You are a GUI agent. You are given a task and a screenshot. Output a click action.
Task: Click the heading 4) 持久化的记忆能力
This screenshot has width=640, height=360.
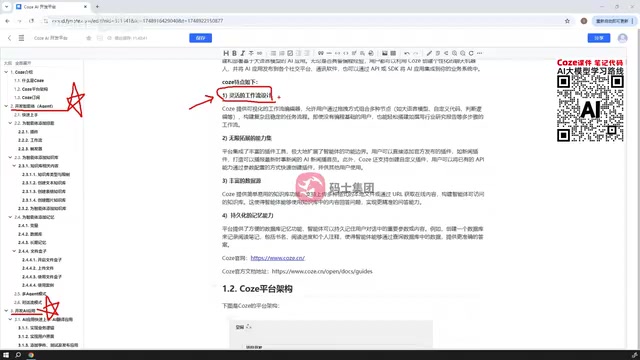click(248, 215)
